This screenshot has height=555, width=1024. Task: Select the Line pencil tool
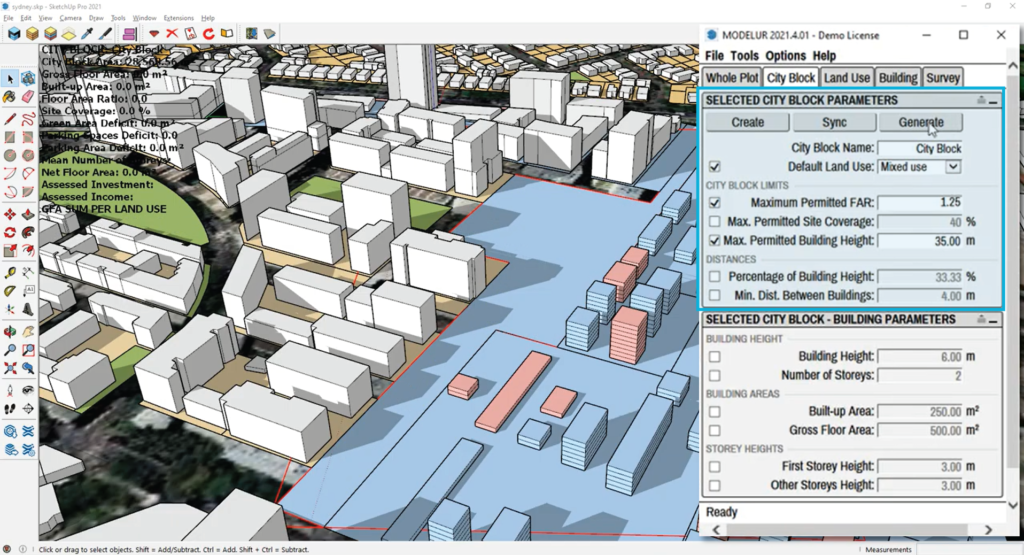click(10, 119)
